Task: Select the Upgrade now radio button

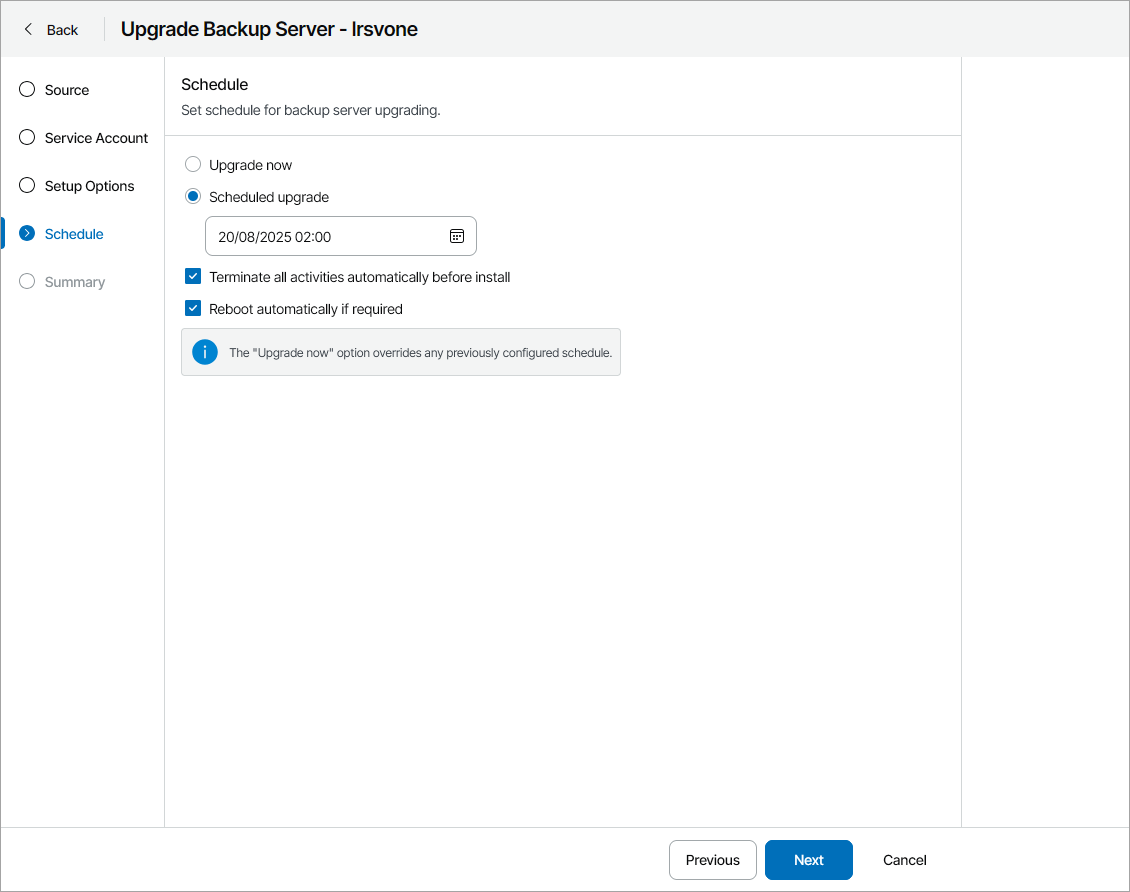Action: click(192, 164)
